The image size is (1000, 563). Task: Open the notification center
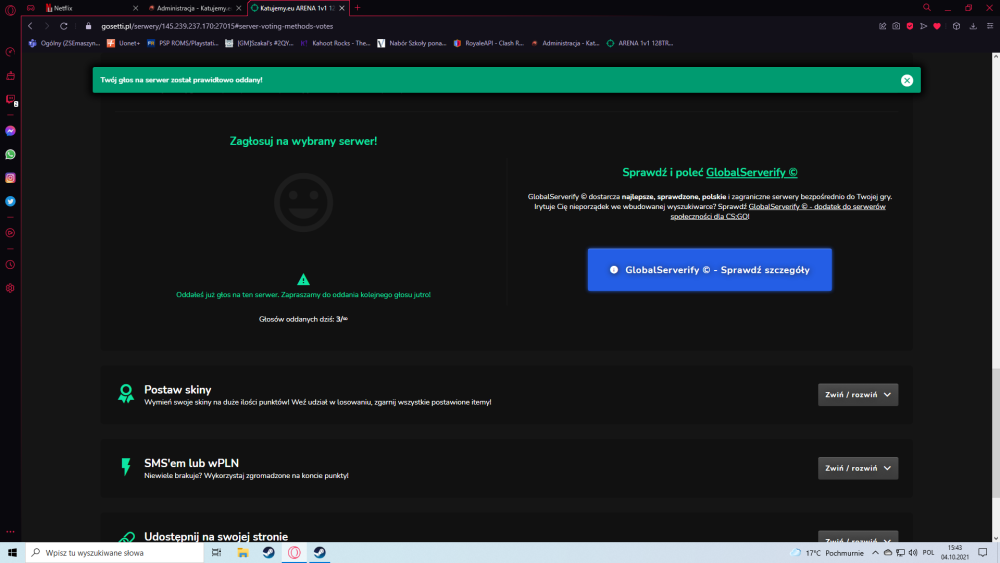click(983, 553)
